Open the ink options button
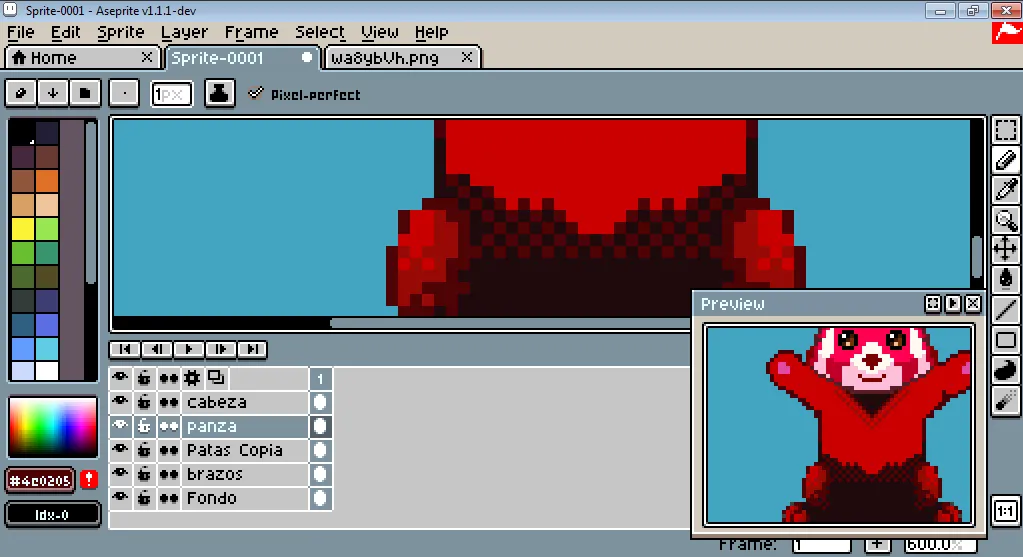Viewport: 1023px width, 557px height. (219, 93)
